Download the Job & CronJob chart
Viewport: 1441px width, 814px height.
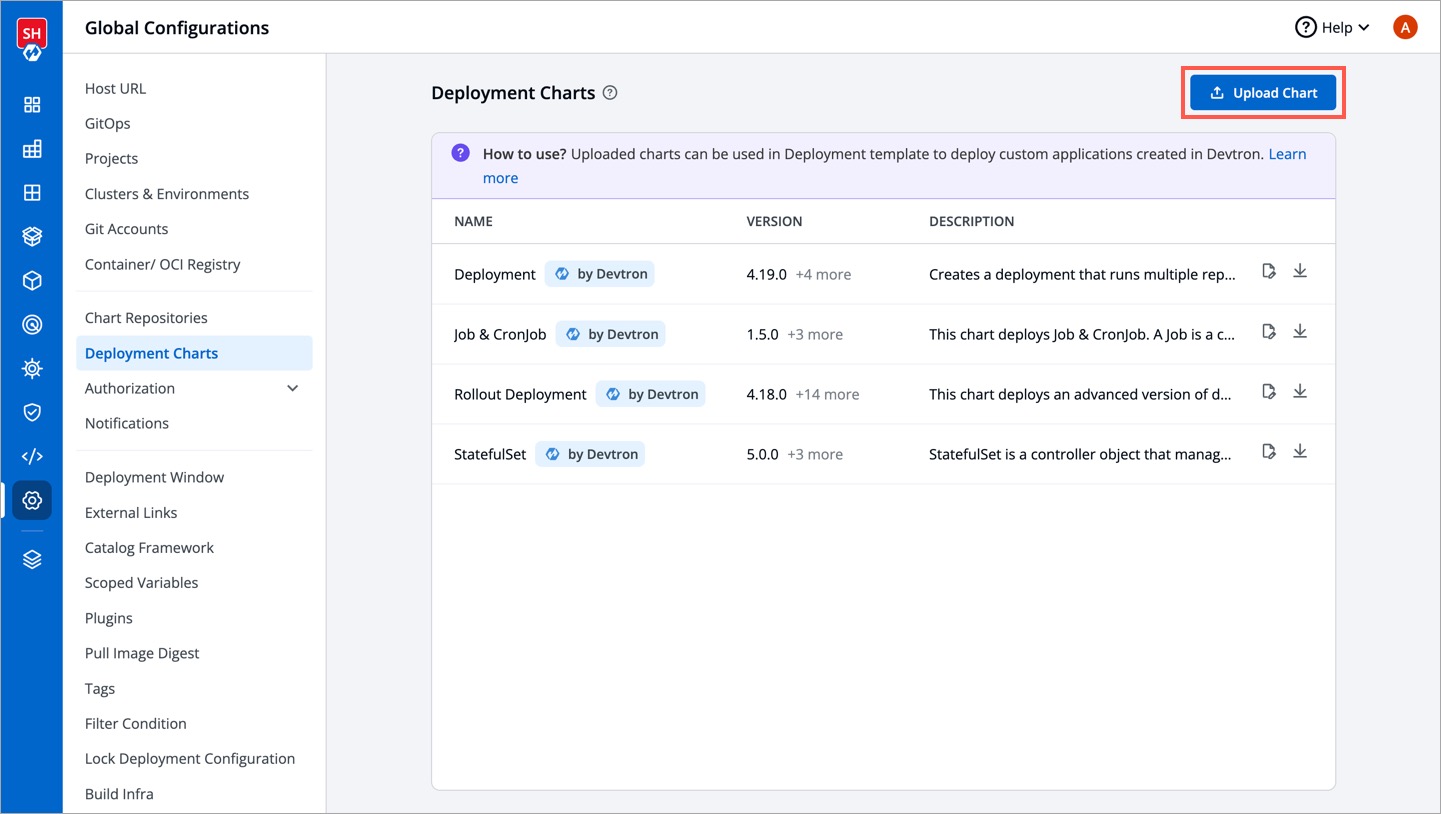point(1300,331)
